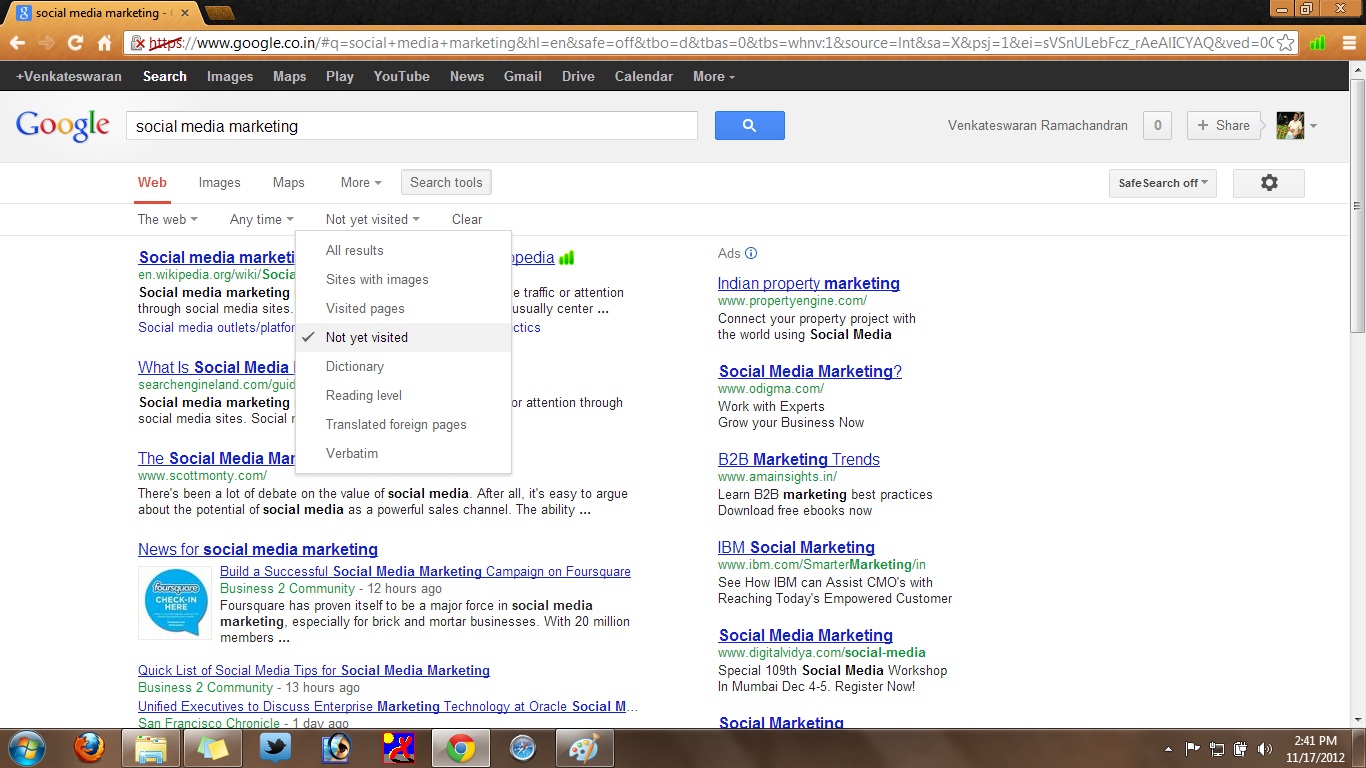Reload the page with refresh icon
This screenshot has width=1366, height=768.
(x=75, y=43)
